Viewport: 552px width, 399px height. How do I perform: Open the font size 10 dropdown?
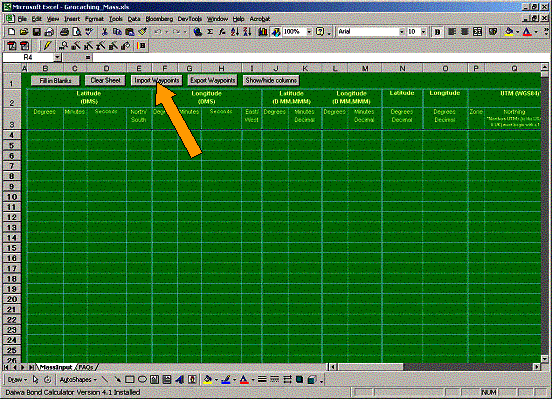[x=424, y=32]
